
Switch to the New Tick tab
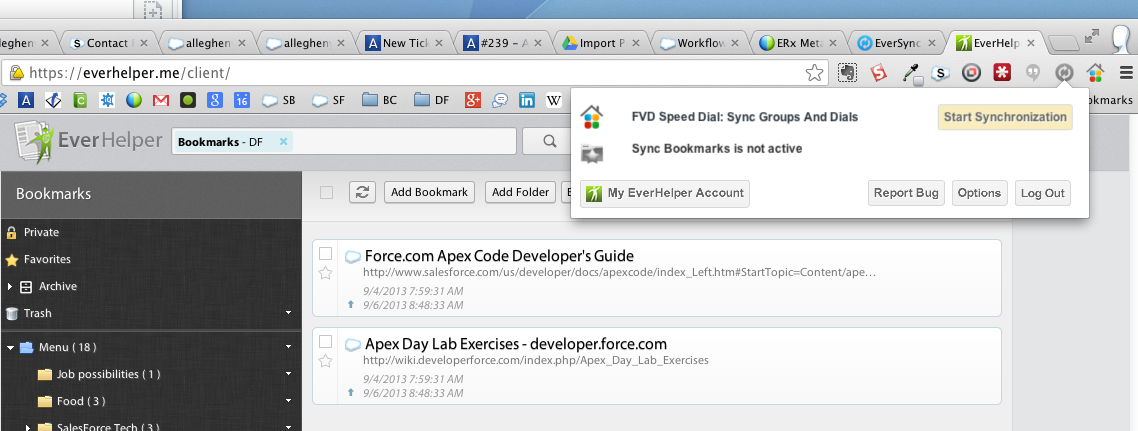(x=405, y=43)
